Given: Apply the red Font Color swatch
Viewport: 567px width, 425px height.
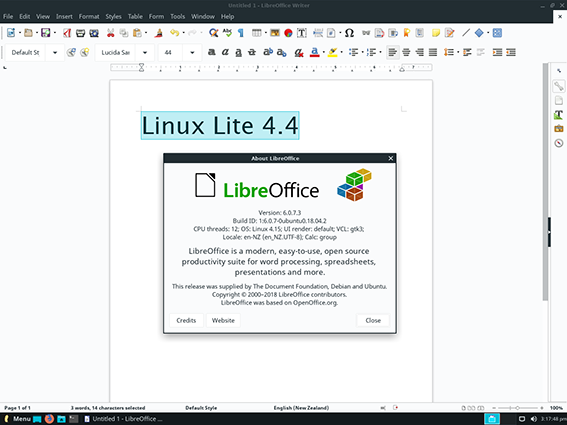Looking at the screenshot, I should 315,52.
